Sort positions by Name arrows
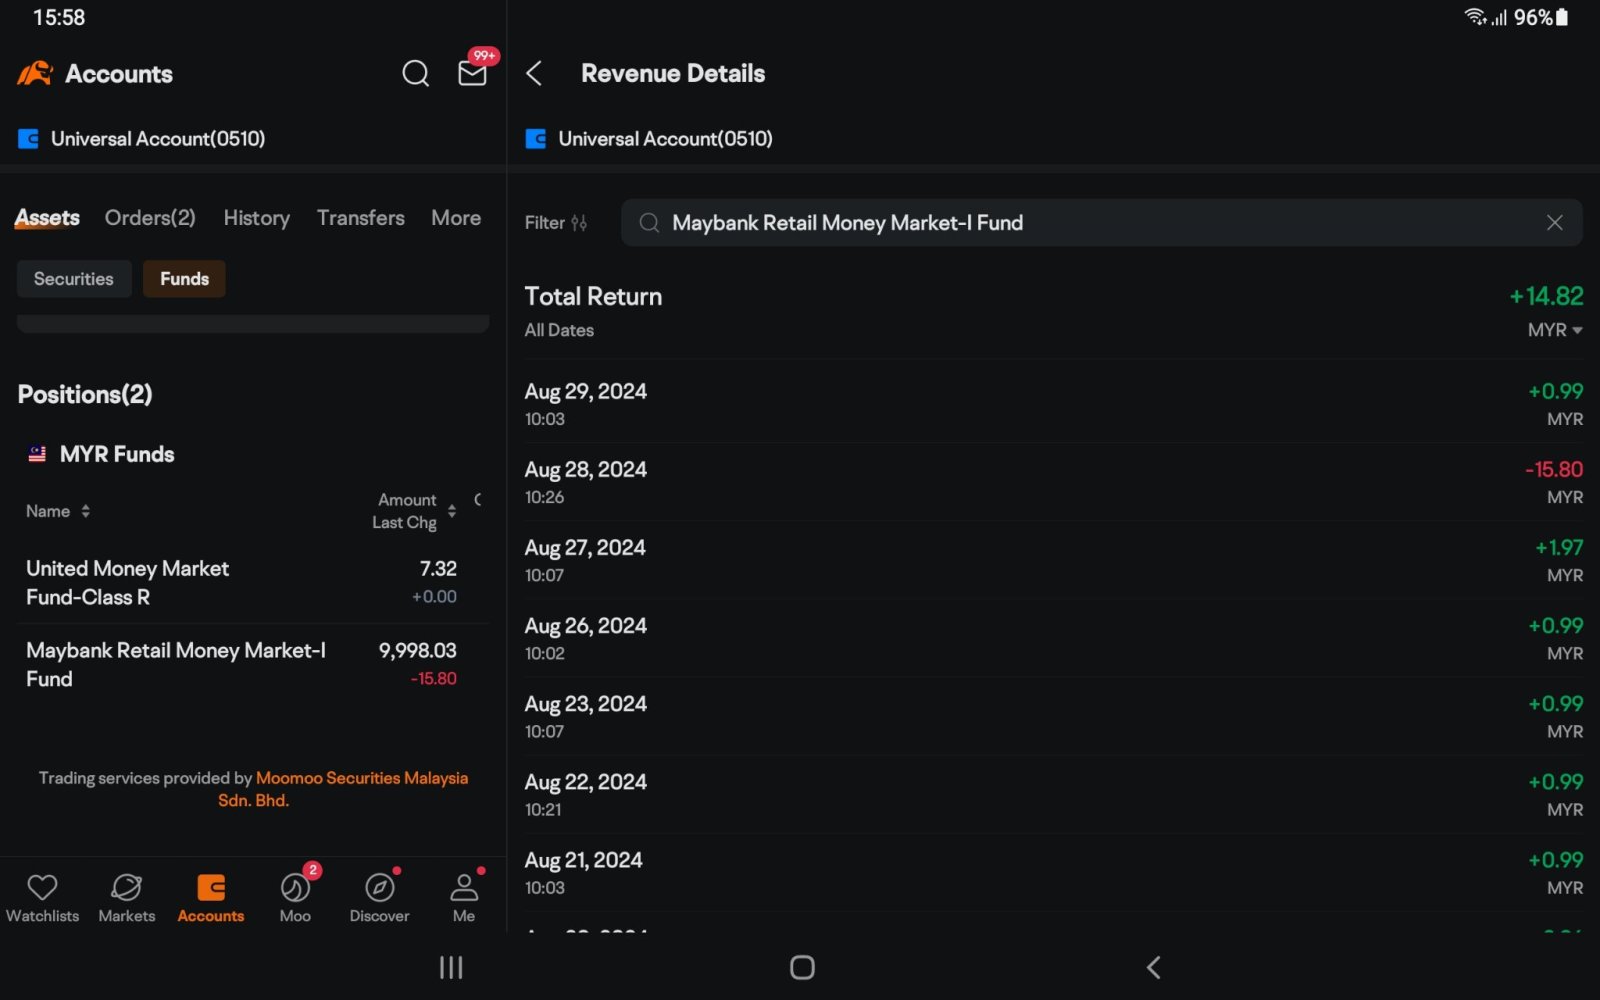This screenshot has width=1600, height=1000. (86, 511)
